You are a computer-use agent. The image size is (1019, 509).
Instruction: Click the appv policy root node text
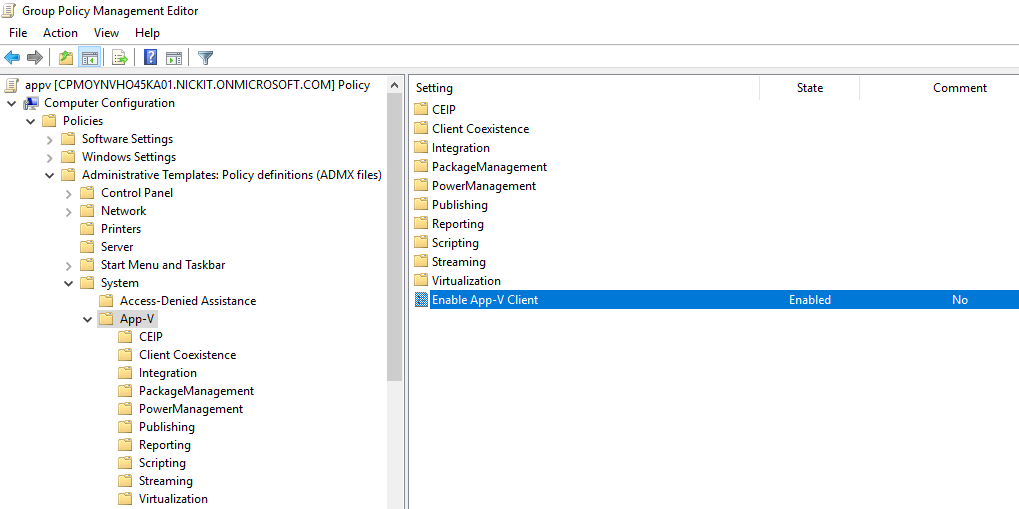coord(197,85)
